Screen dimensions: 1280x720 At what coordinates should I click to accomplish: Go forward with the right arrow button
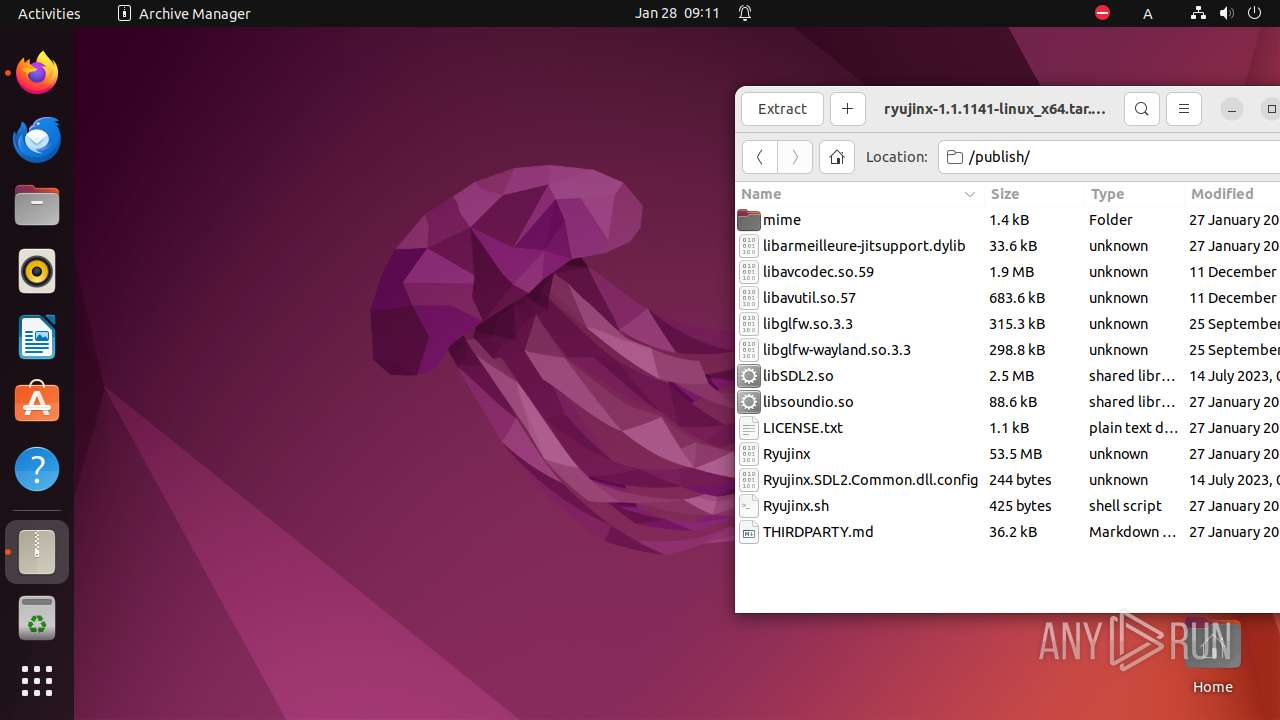795,157
